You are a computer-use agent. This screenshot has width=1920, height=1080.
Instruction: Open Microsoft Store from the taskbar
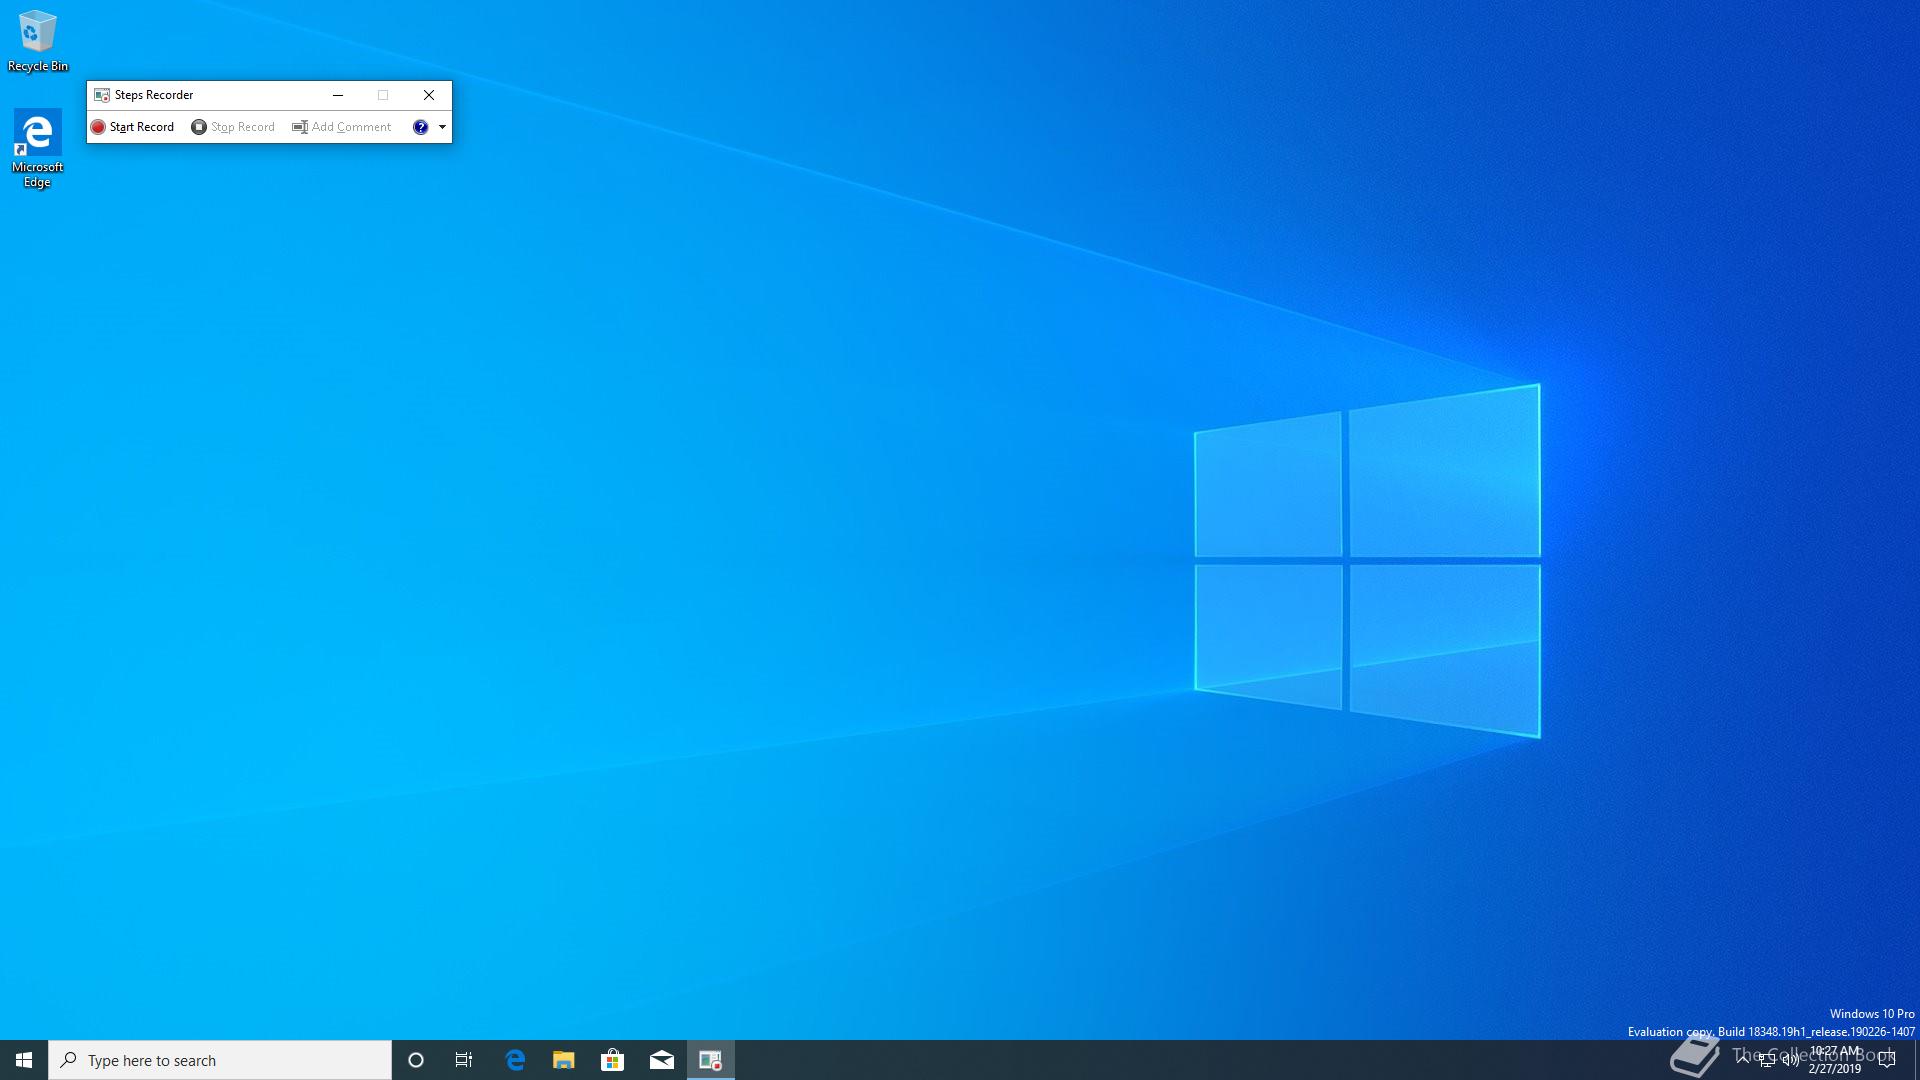(612, 1060)
